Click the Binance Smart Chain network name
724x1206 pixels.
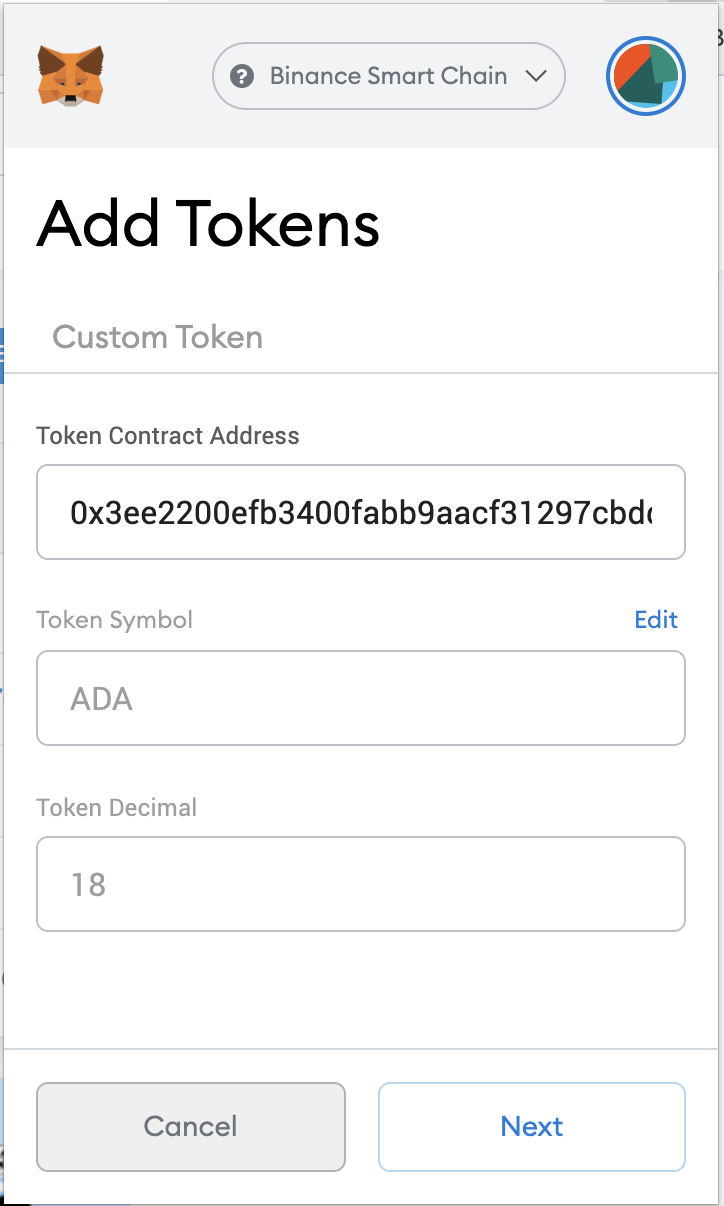pyautogui.click(x=388, y=76)
